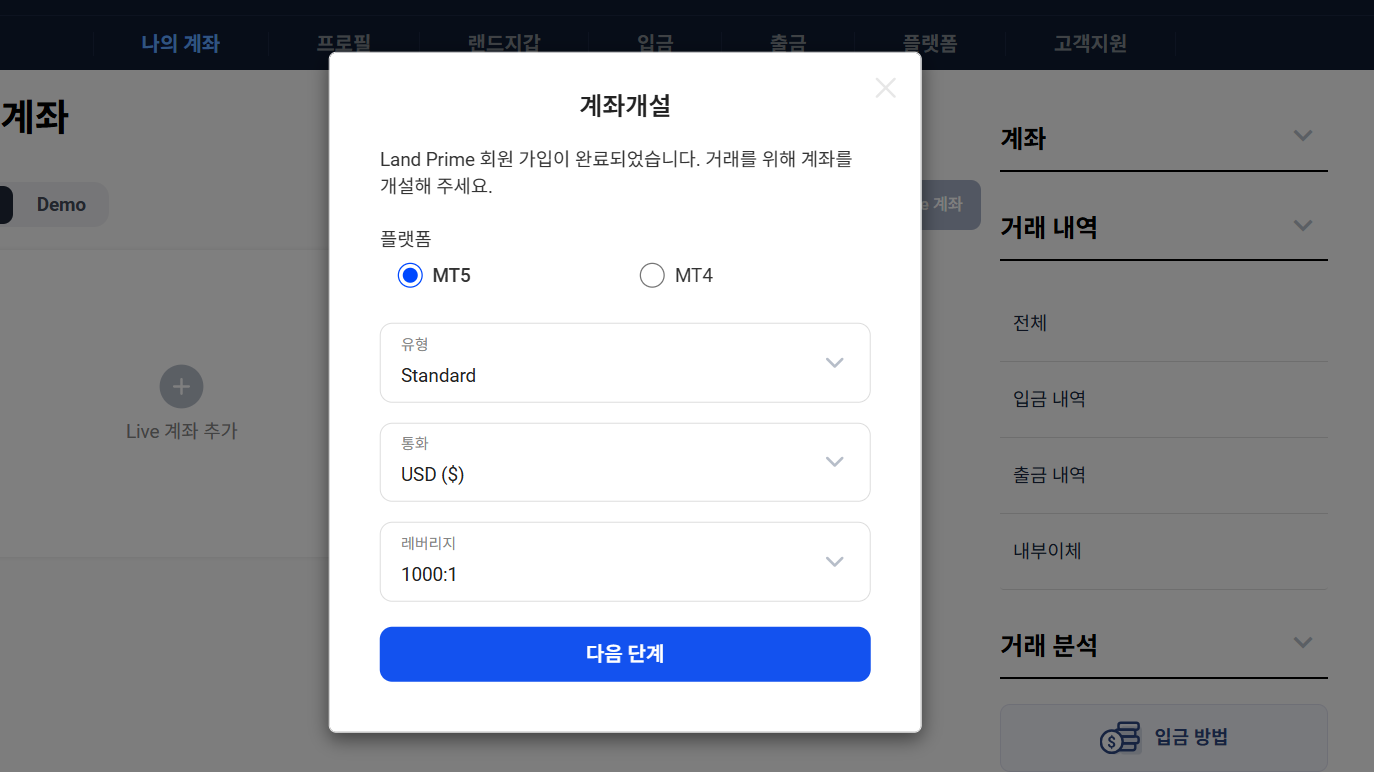Click the coin icon beside 입금 방법
Image resolution: width=1374 pixels, height=772 pixels.
1120,738
